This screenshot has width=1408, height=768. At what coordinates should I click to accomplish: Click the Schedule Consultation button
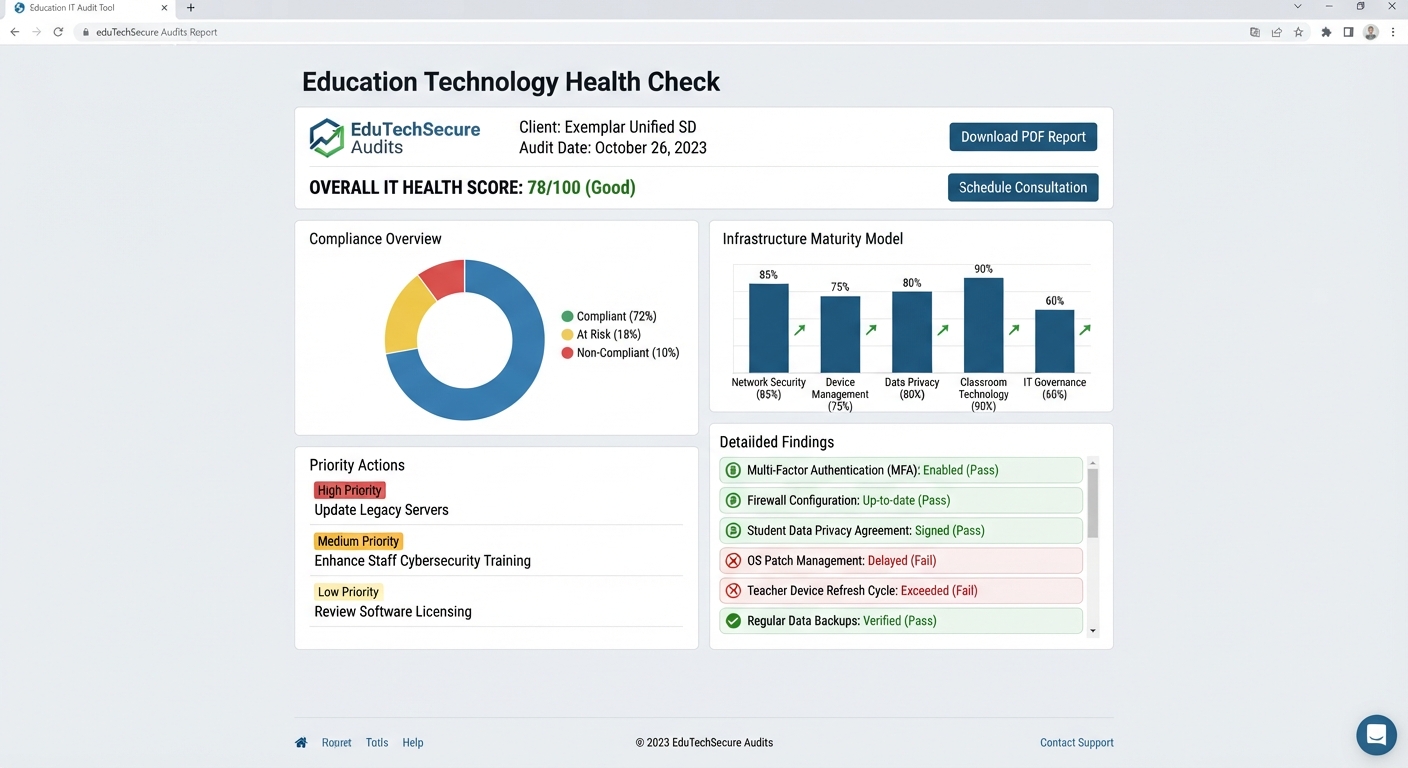(1023, 187)
